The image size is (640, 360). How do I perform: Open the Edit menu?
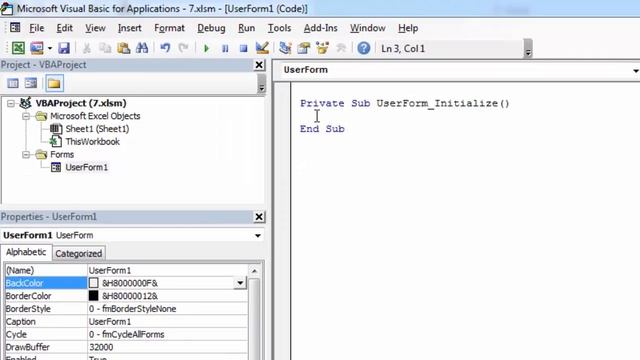[x=64, y=28]
